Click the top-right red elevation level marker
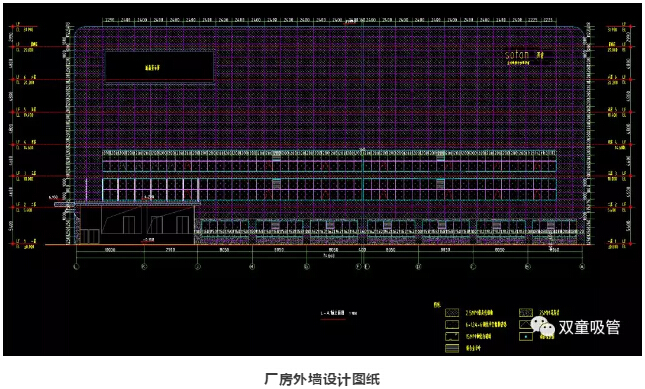Viewport: 645px width, 389px height. pos(630,26)
